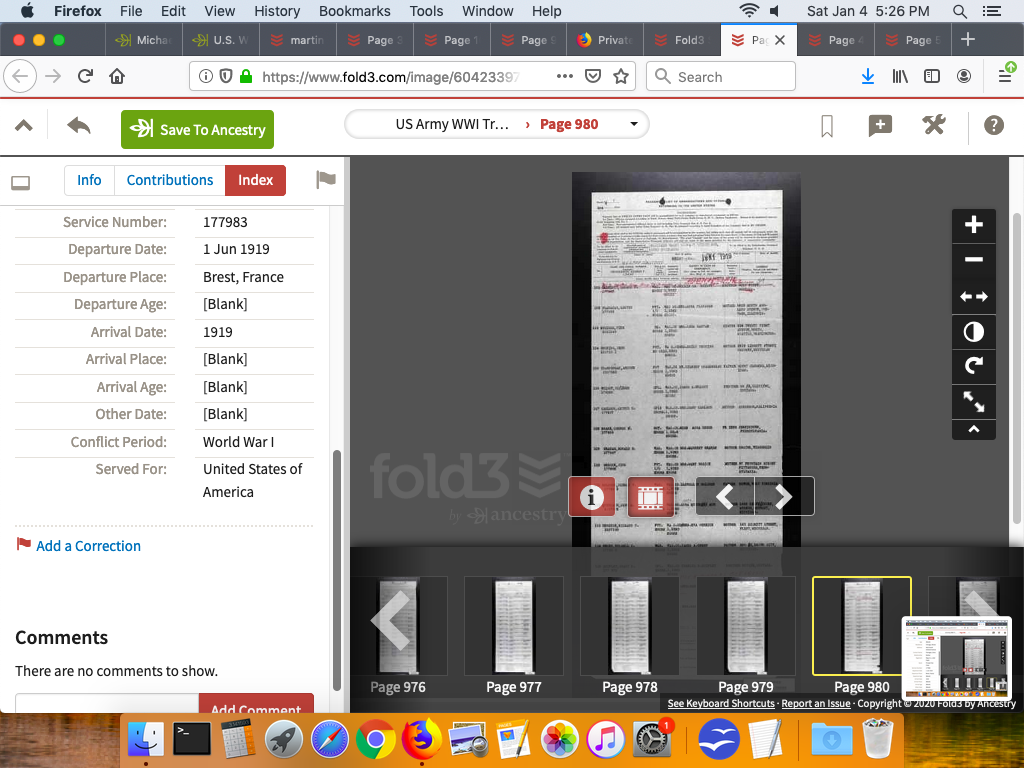Collapse the viewer tool panel
1024x768 pixels.
[x=973, y=429]
